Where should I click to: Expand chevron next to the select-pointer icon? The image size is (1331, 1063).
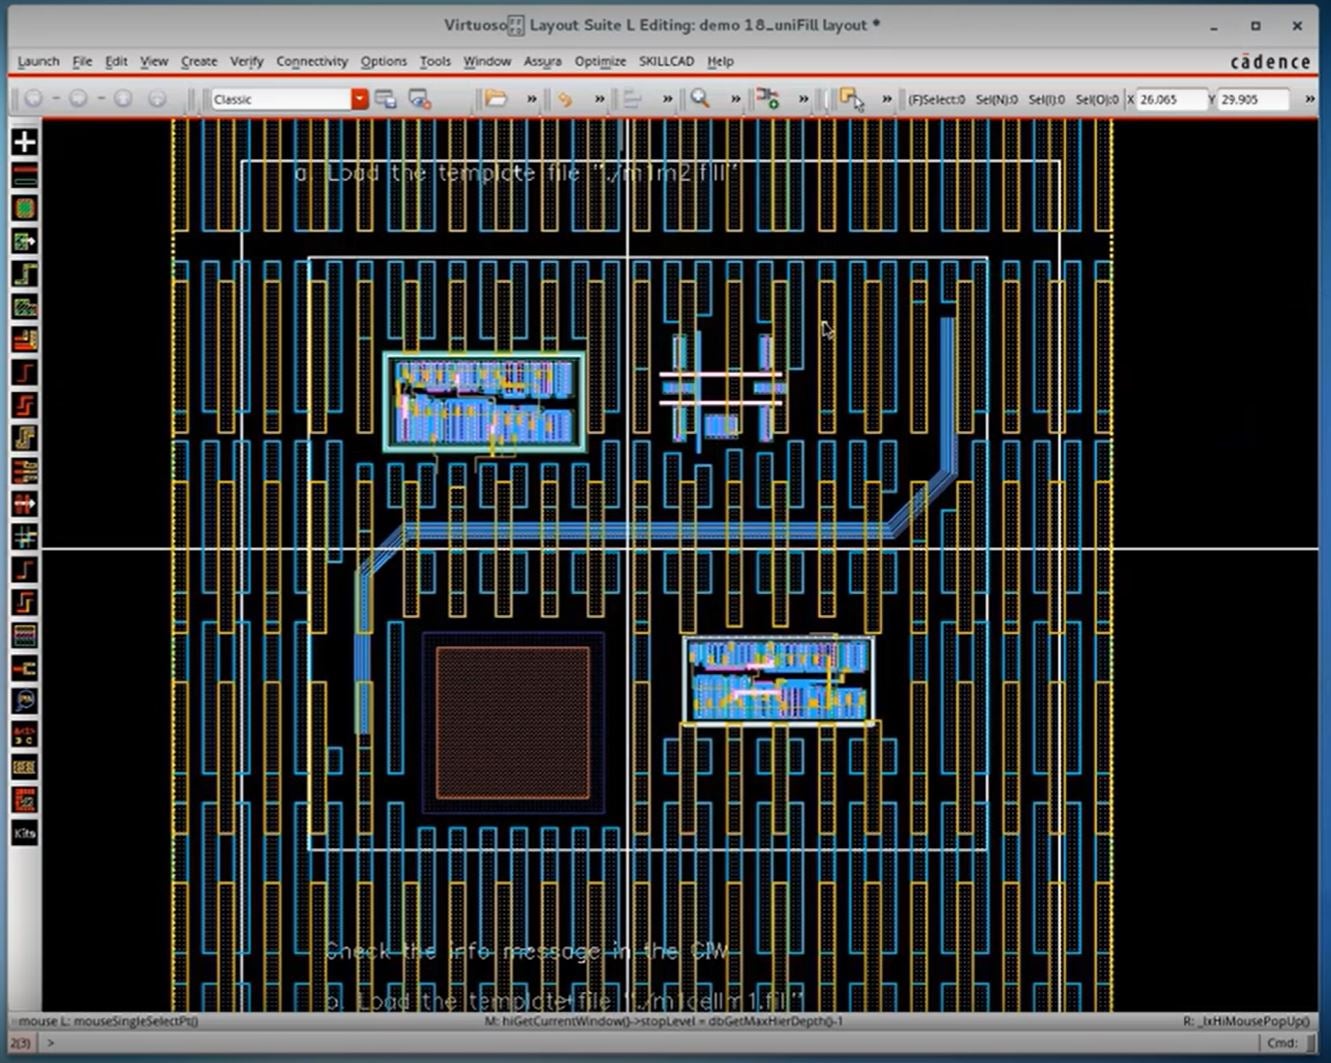[886, 99]
